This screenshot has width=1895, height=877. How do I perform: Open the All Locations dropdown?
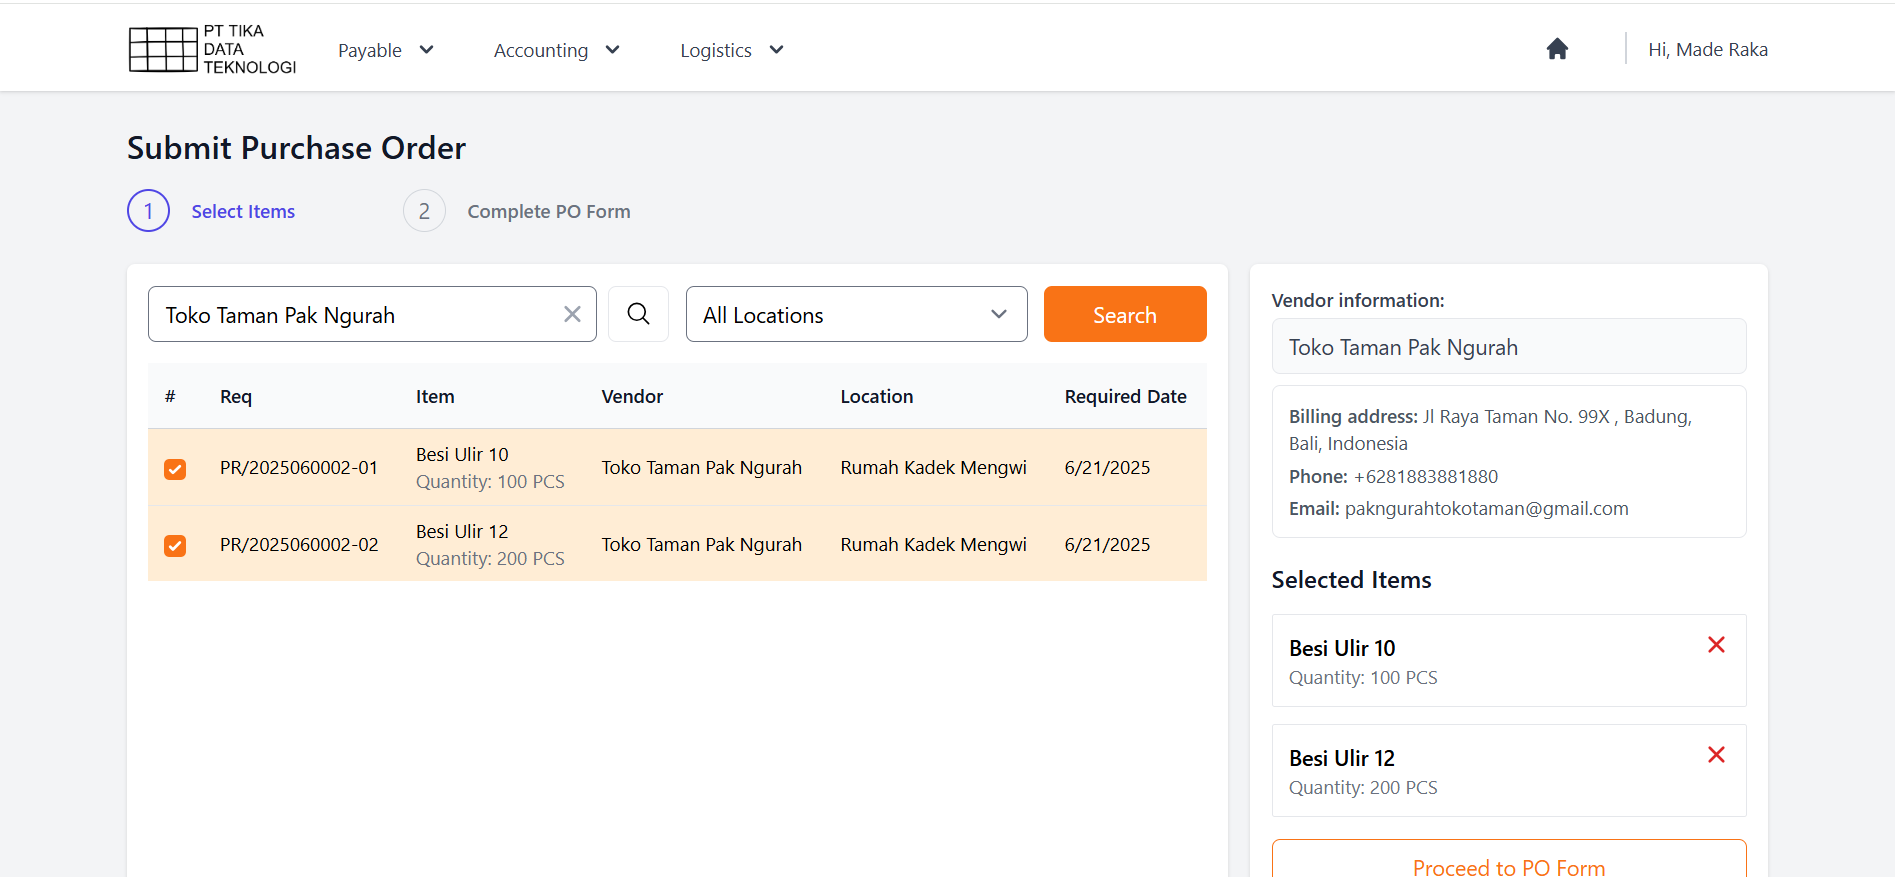pos(856,314)
